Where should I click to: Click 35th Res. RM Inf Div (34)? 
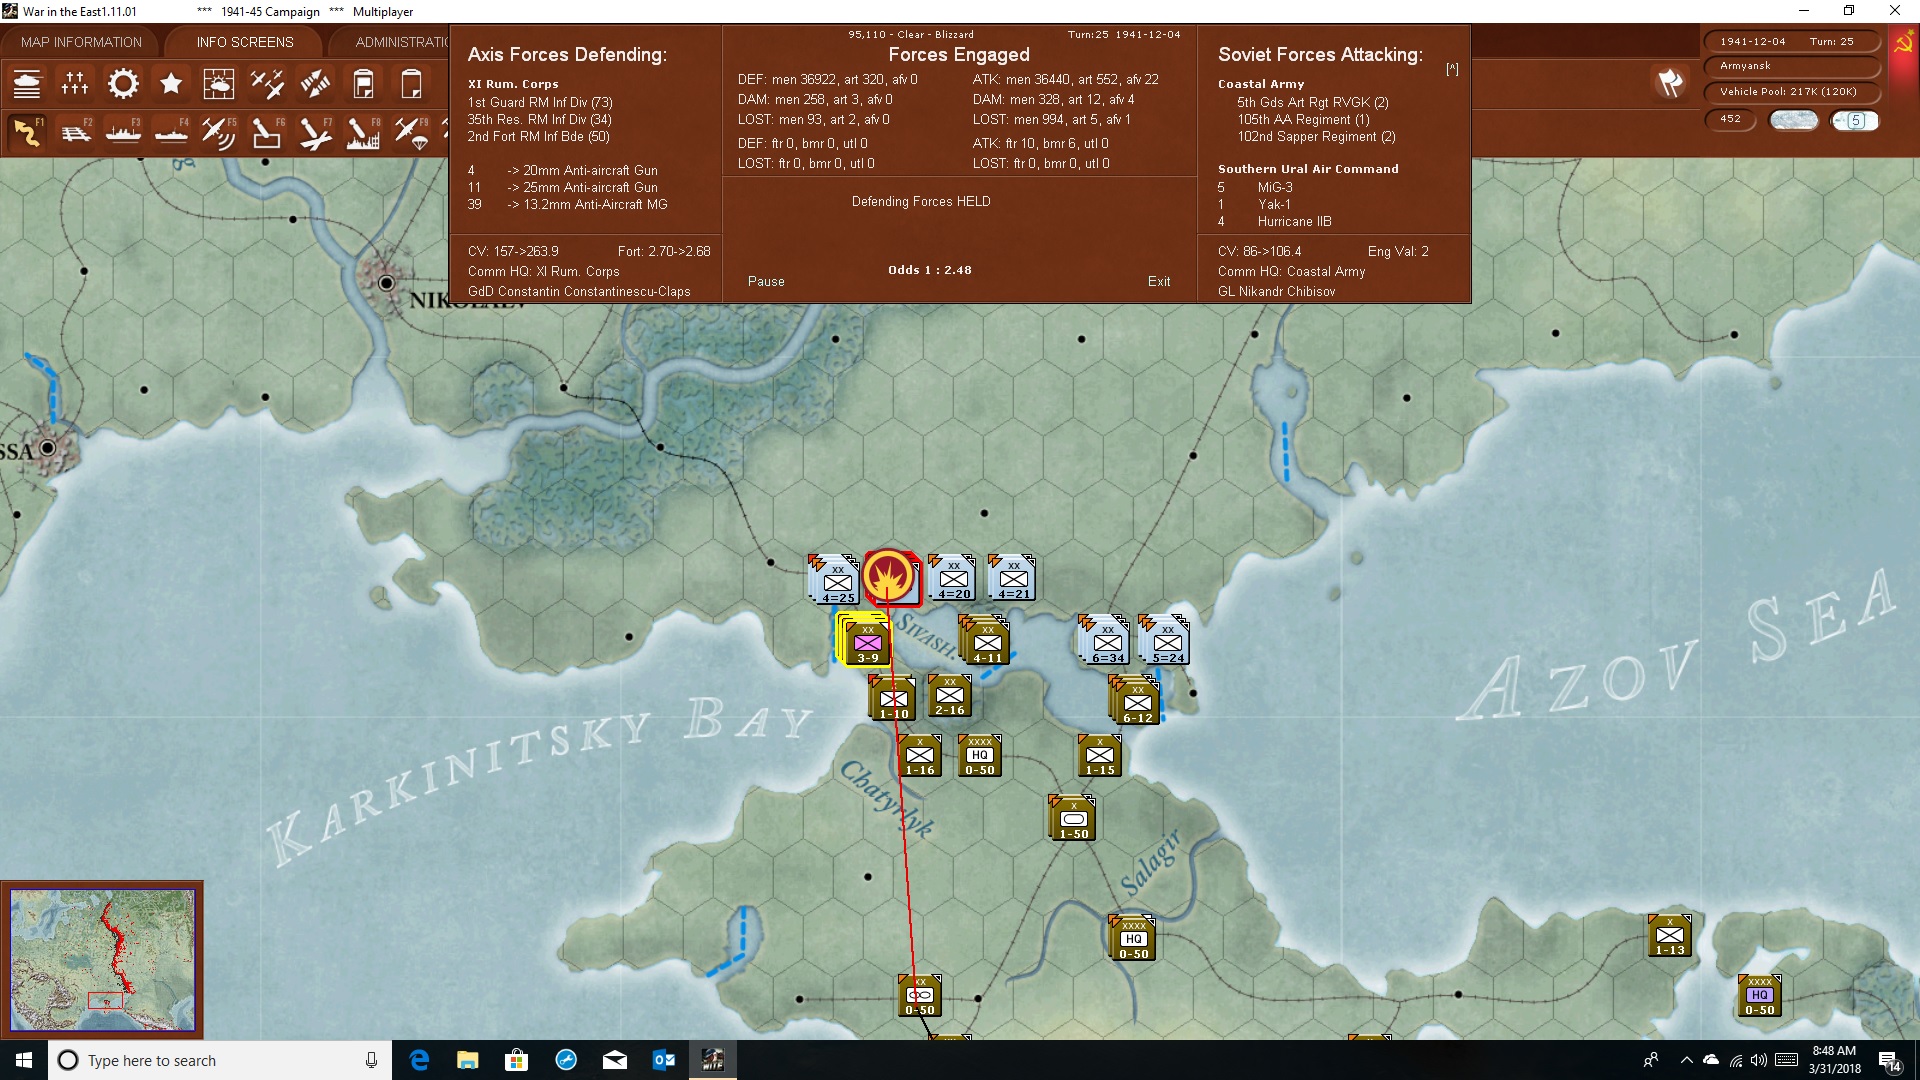[x=540, y=119]
